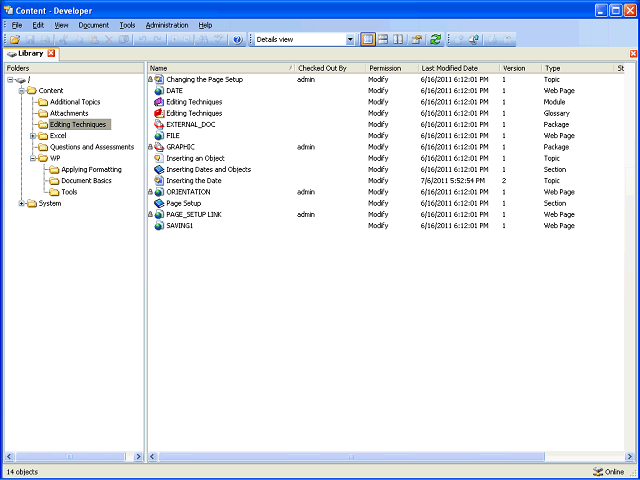Click the red X Delete toolbar icon
Image resolution: width=640 pixels, height=480 pixels.
[109, 40]
